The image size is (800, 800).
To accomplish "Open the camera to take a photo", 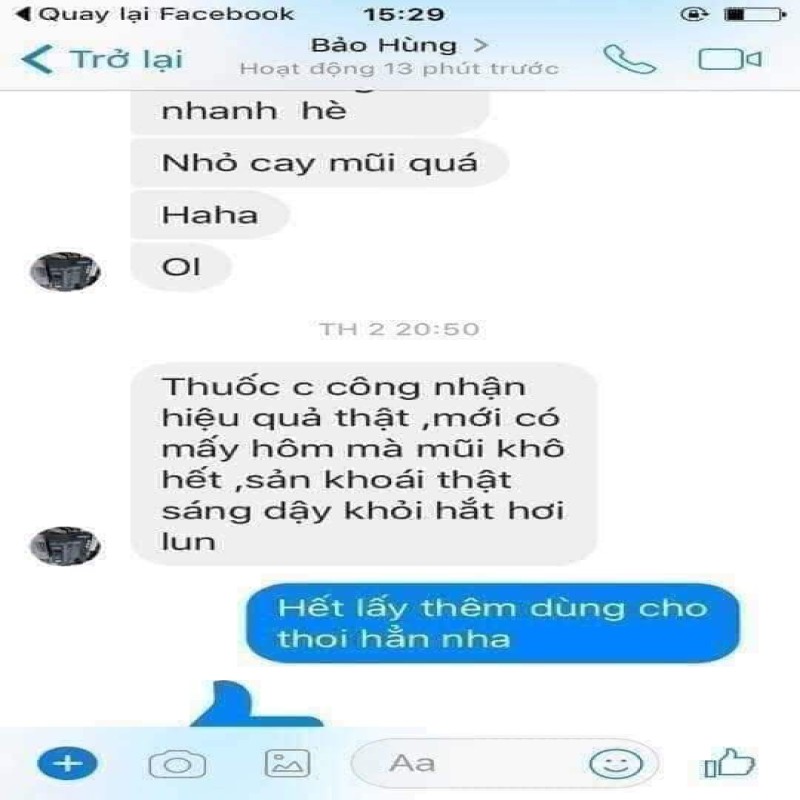I will point(177,764).
